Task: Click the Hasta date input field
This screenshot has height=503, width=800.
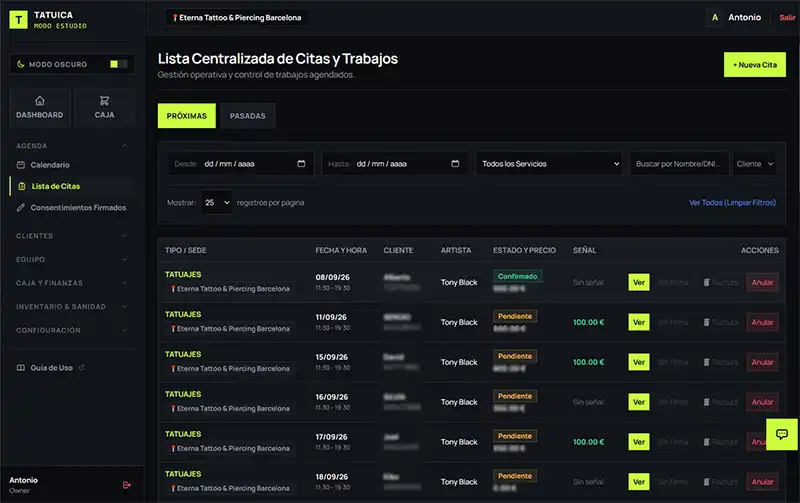Action: [394, 164]
